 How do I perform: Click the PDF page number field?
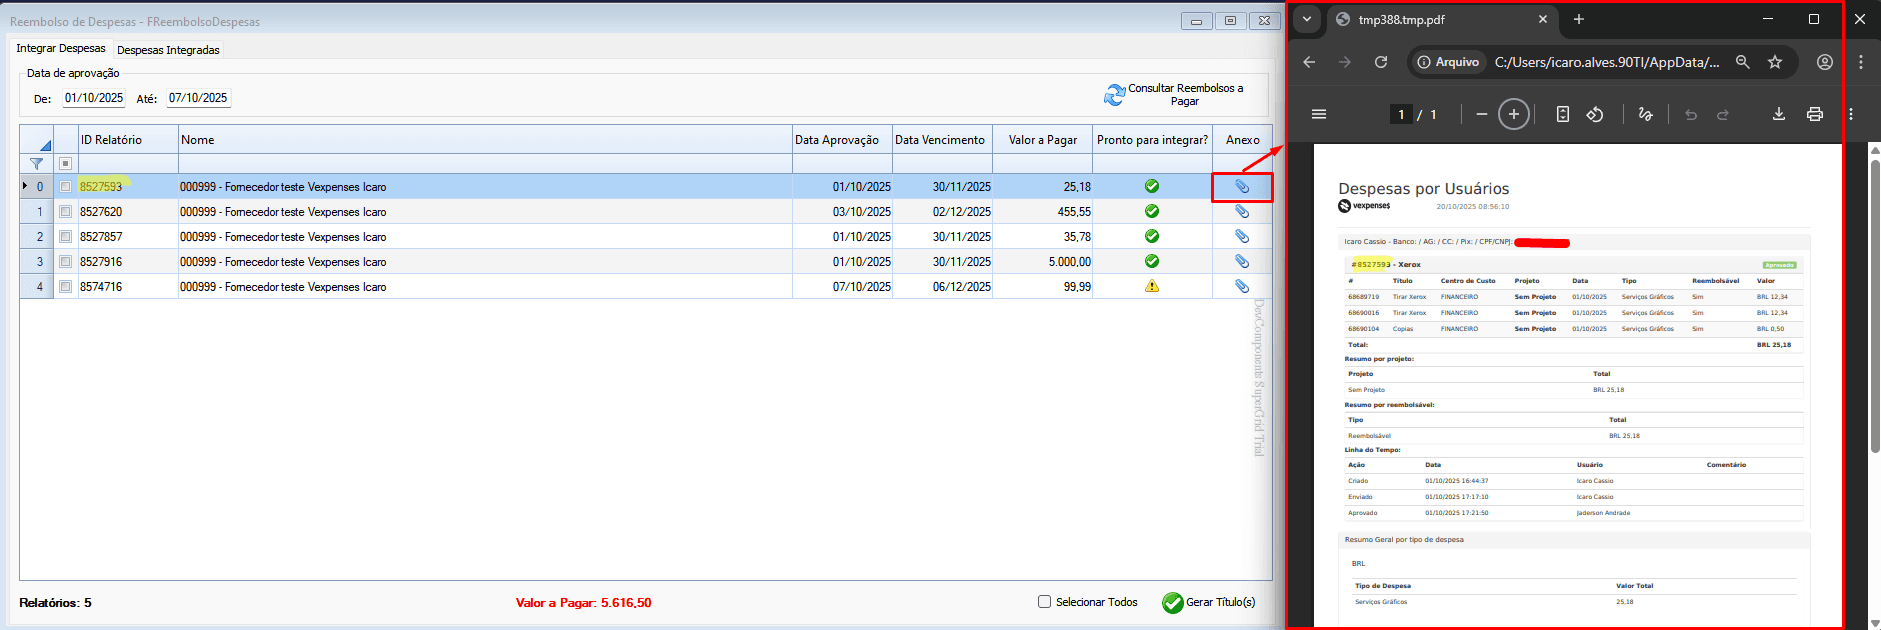click(x=1401, y=114)
